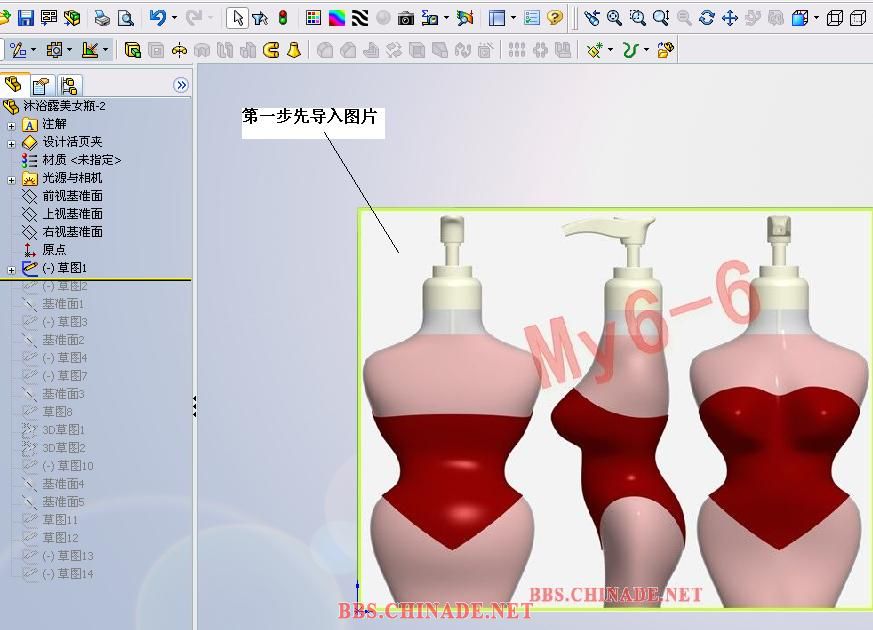Expand the 光源与相机 node

pos(11,180)
